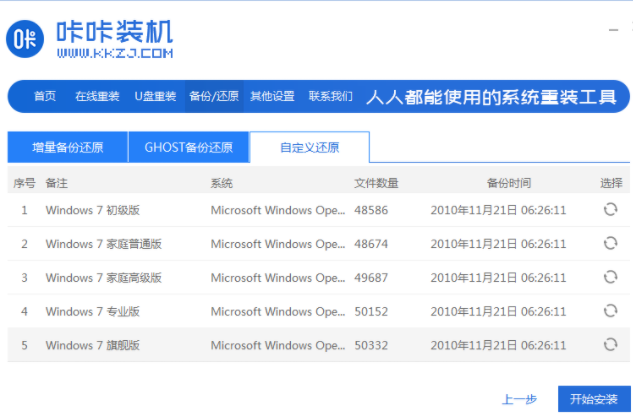The height and width of the screenshot is (416, 633).
Task: Select row Windows 7 初级版
Action: [319, 210]
